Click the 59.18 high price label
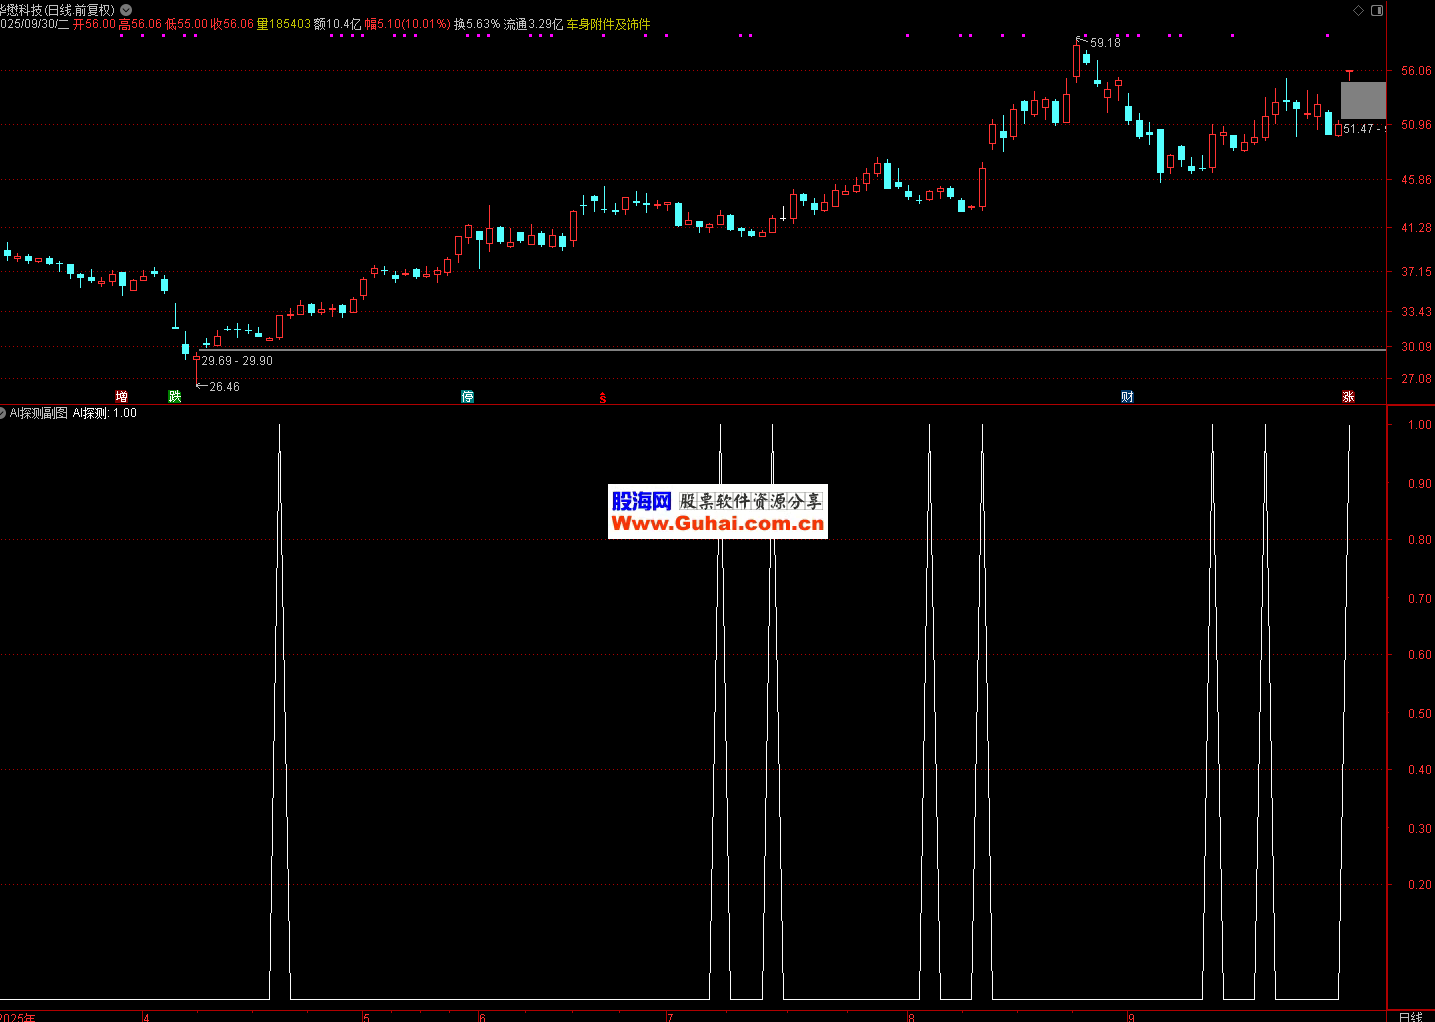This screenshot has width=1435, height=1022. point(1105,43)
